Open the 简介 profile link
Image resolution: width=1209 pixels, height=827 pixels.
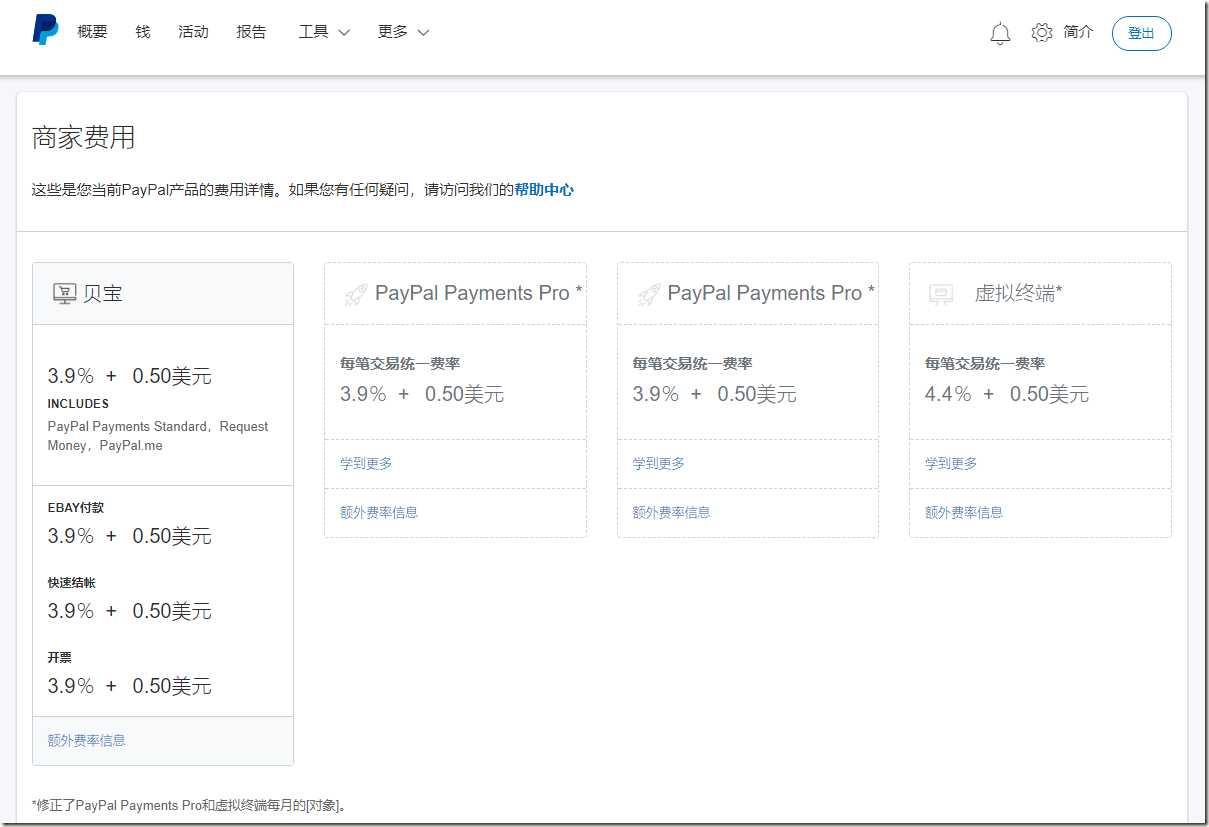(x=1079, y=32)
